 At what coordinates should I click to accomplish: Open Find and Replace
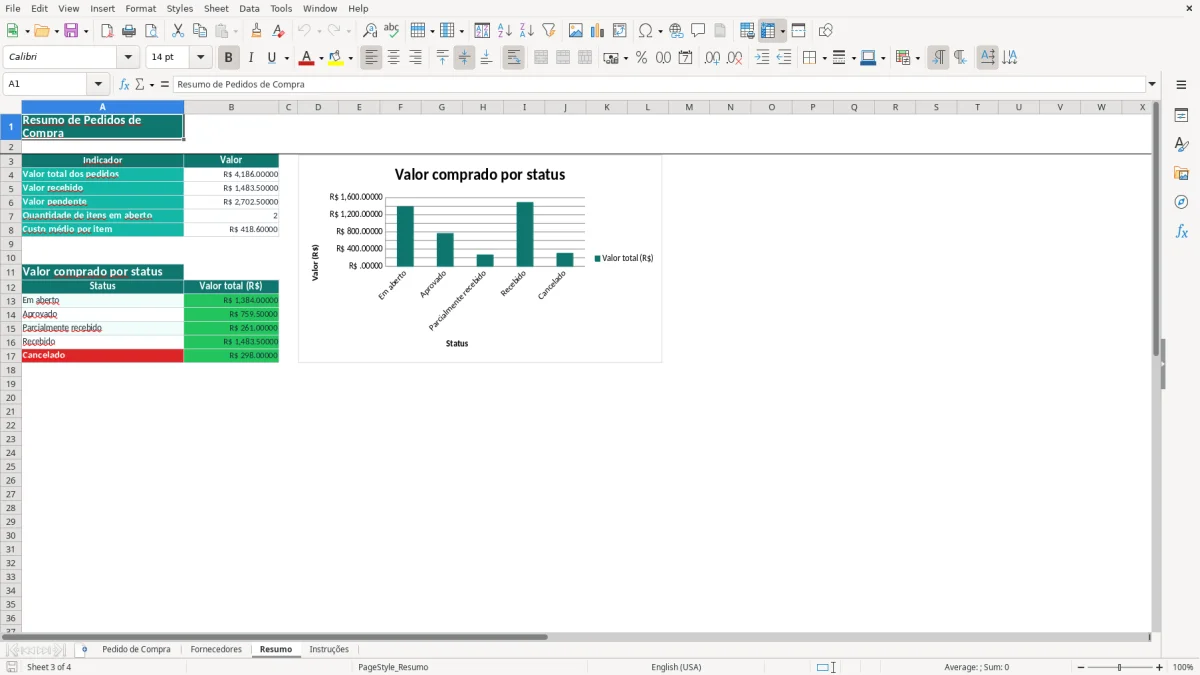(370, 31)
